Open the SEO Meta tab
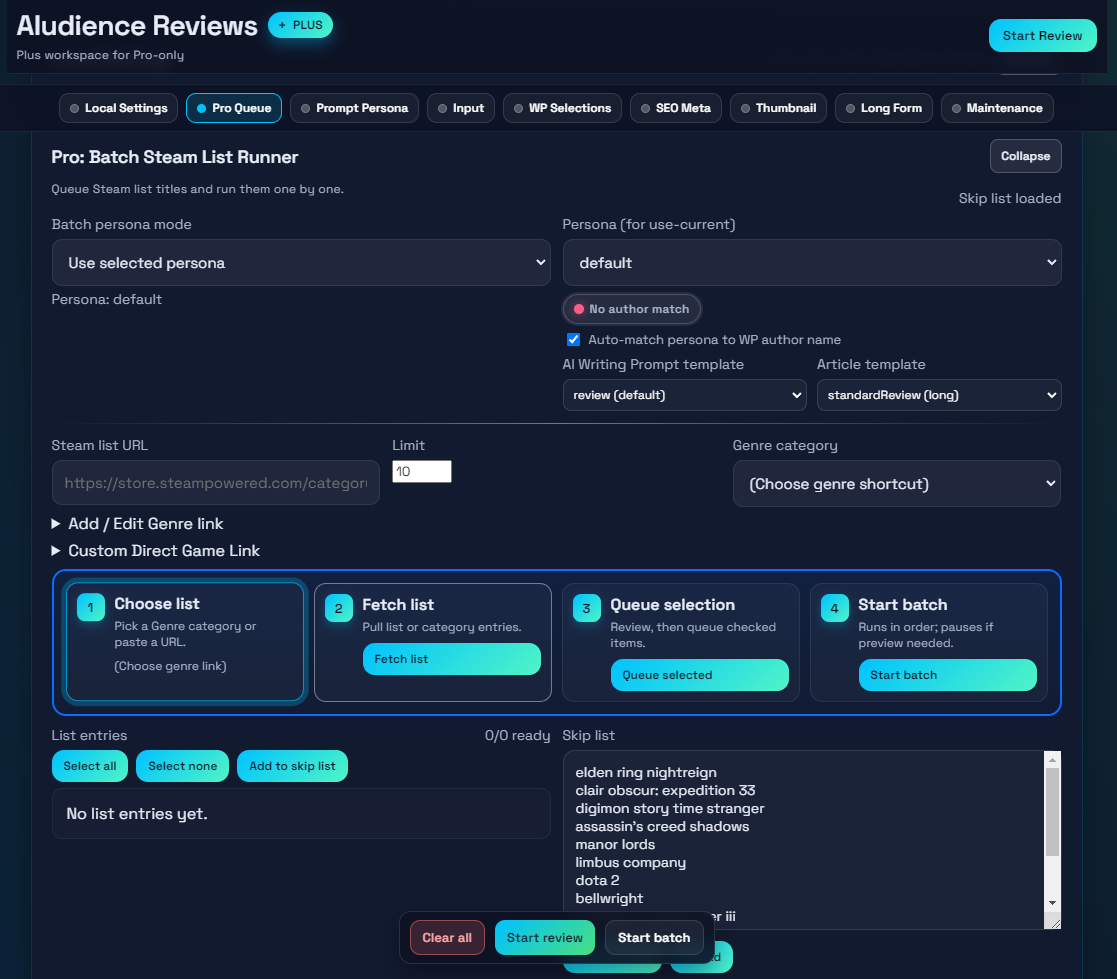This screenshot has height=979, width=1117. (675, 108)
